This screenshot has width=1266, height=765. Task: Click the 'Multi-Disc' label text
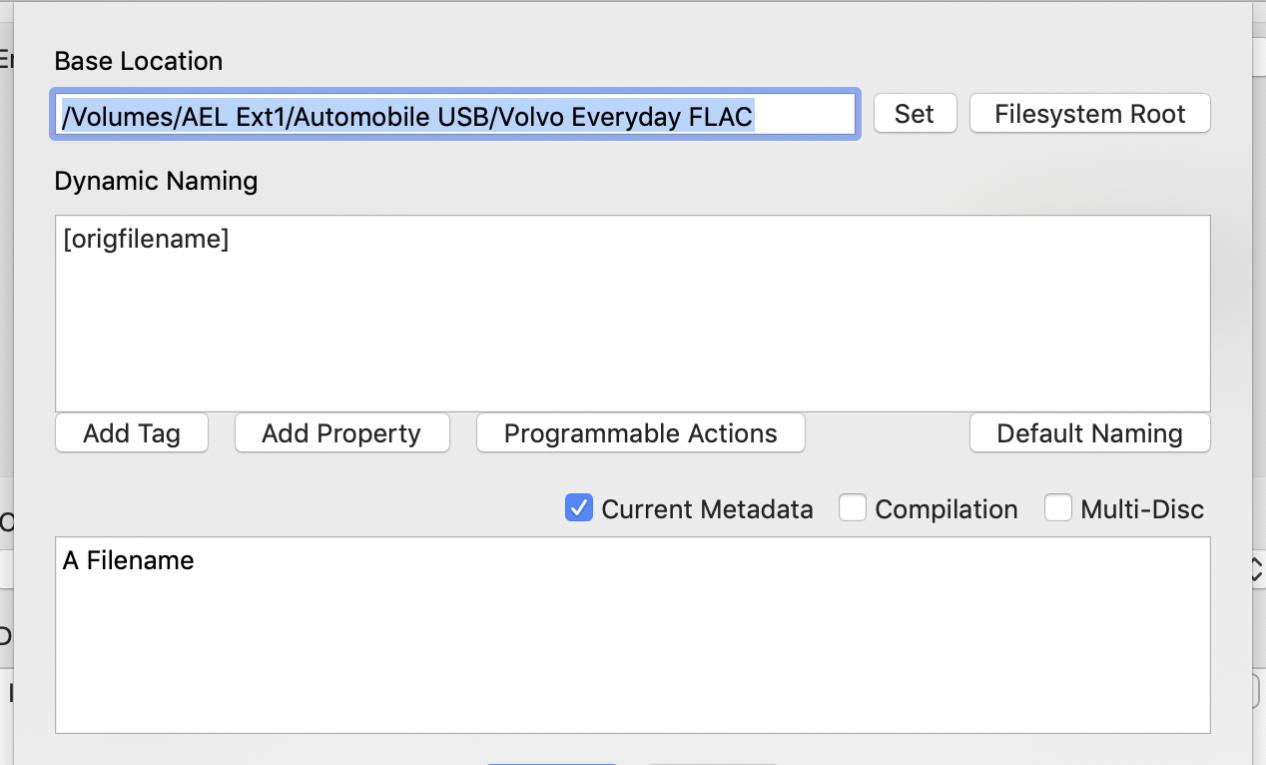click(1142, 509)
